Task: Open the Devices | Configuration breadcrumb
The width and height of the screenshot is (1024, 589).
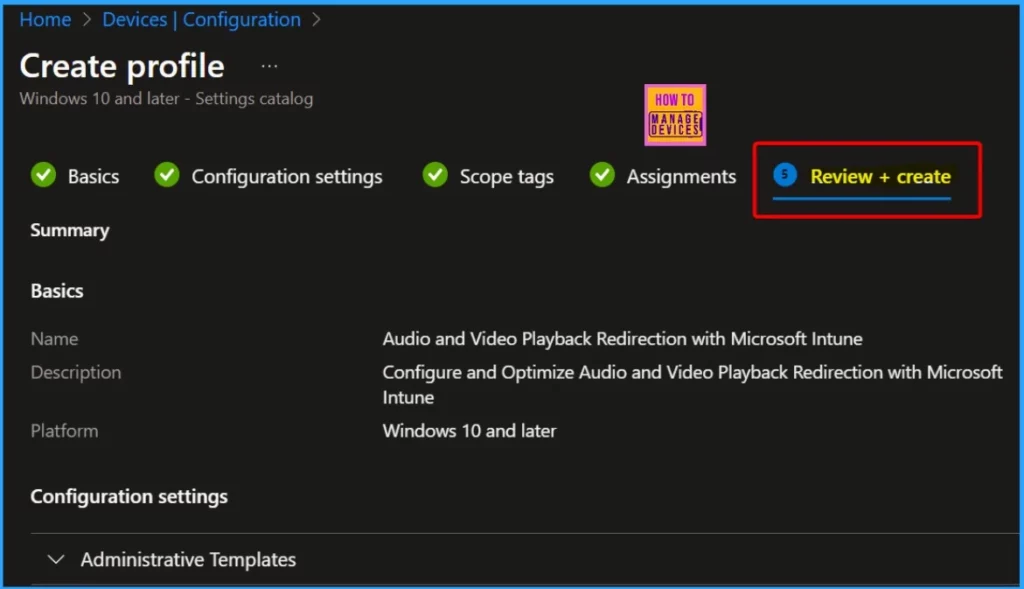Action: point(201,20)
